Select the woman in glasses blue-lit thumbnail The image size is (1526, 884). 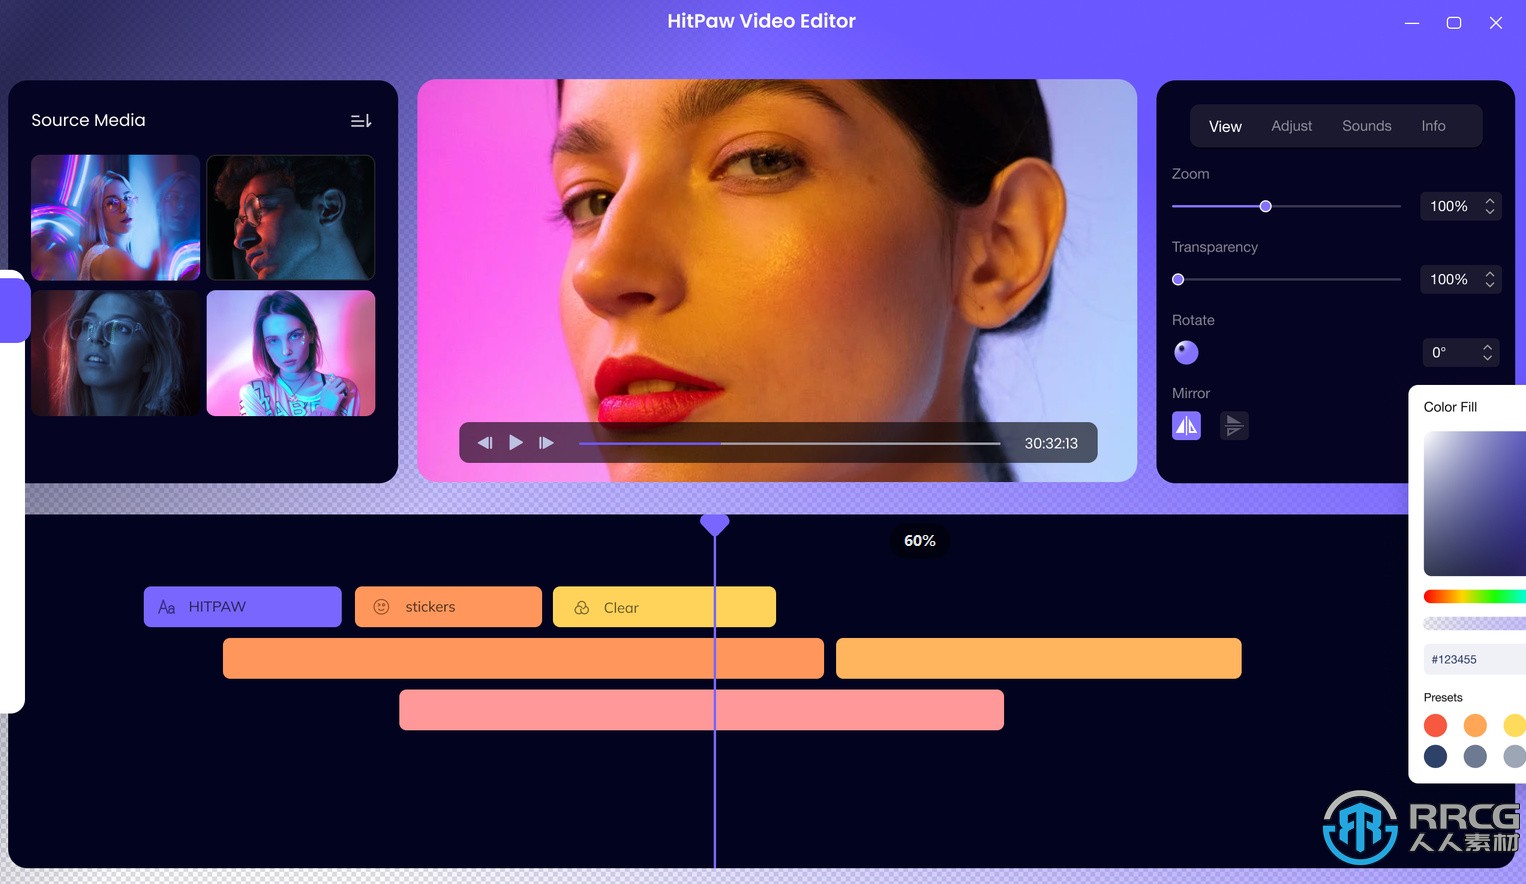115,353
